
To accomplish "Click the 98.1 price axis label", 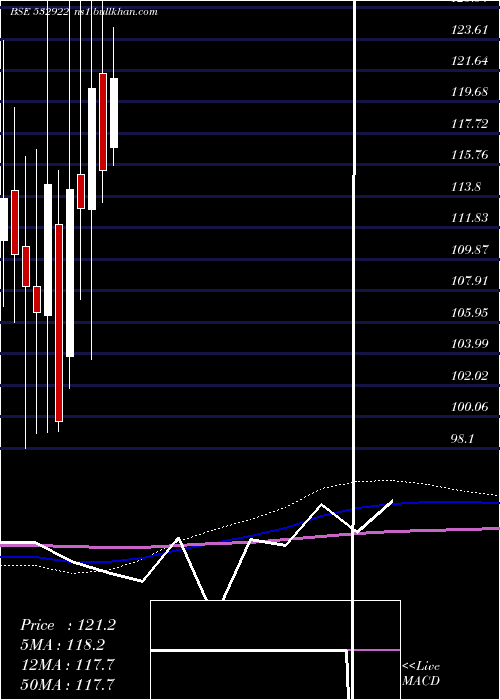I will pos(462,439).
